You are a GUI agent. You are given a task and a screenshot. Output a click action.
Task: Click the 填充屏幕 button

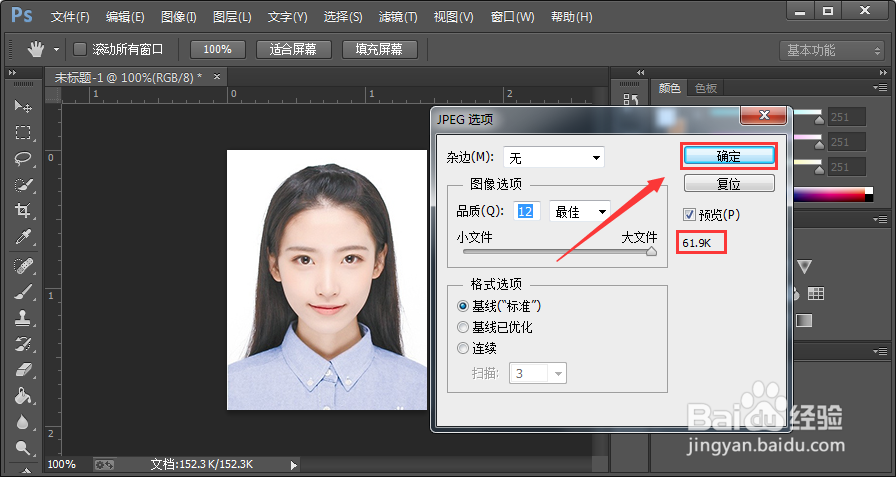tap(379, 50)
